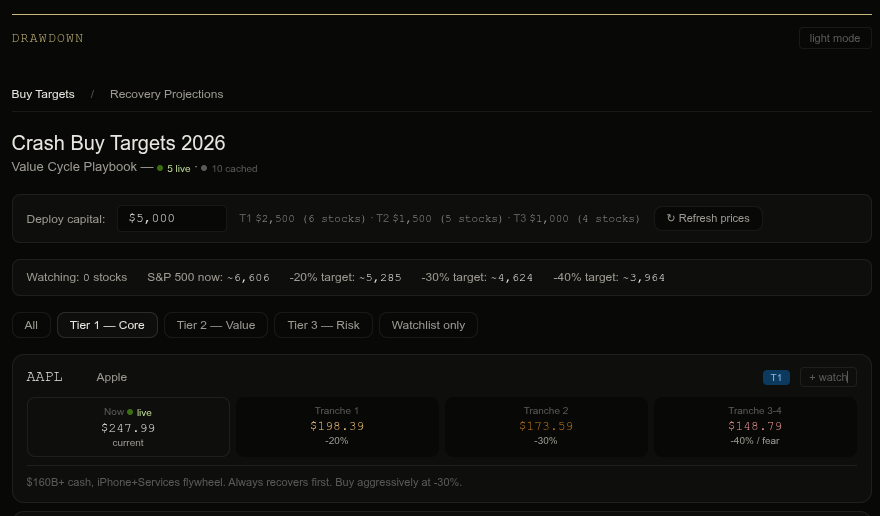Select Tier 3 — Risk filter

pyautogui.click(x=323, y=325)
